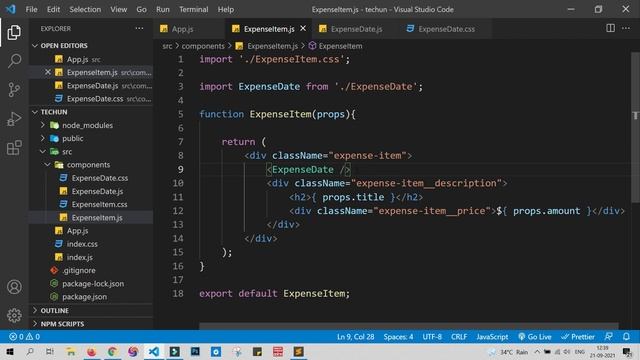Click the Split Editor Right icon

(x=610, y=28)
